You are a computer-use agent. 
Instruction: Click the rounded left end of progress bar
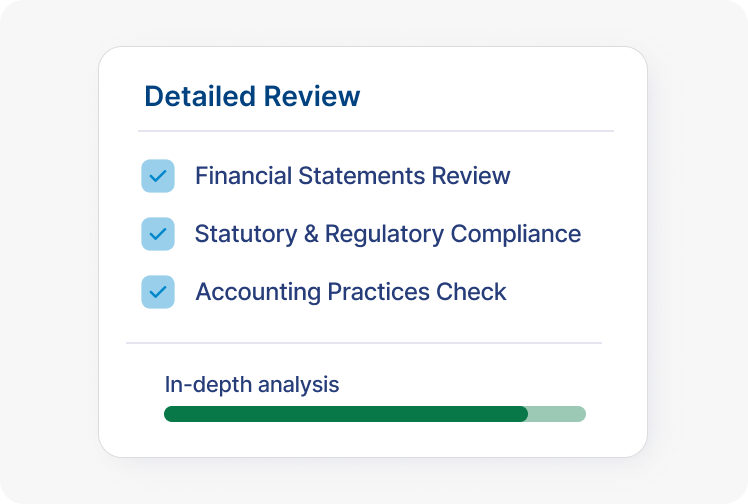(170, 414)
